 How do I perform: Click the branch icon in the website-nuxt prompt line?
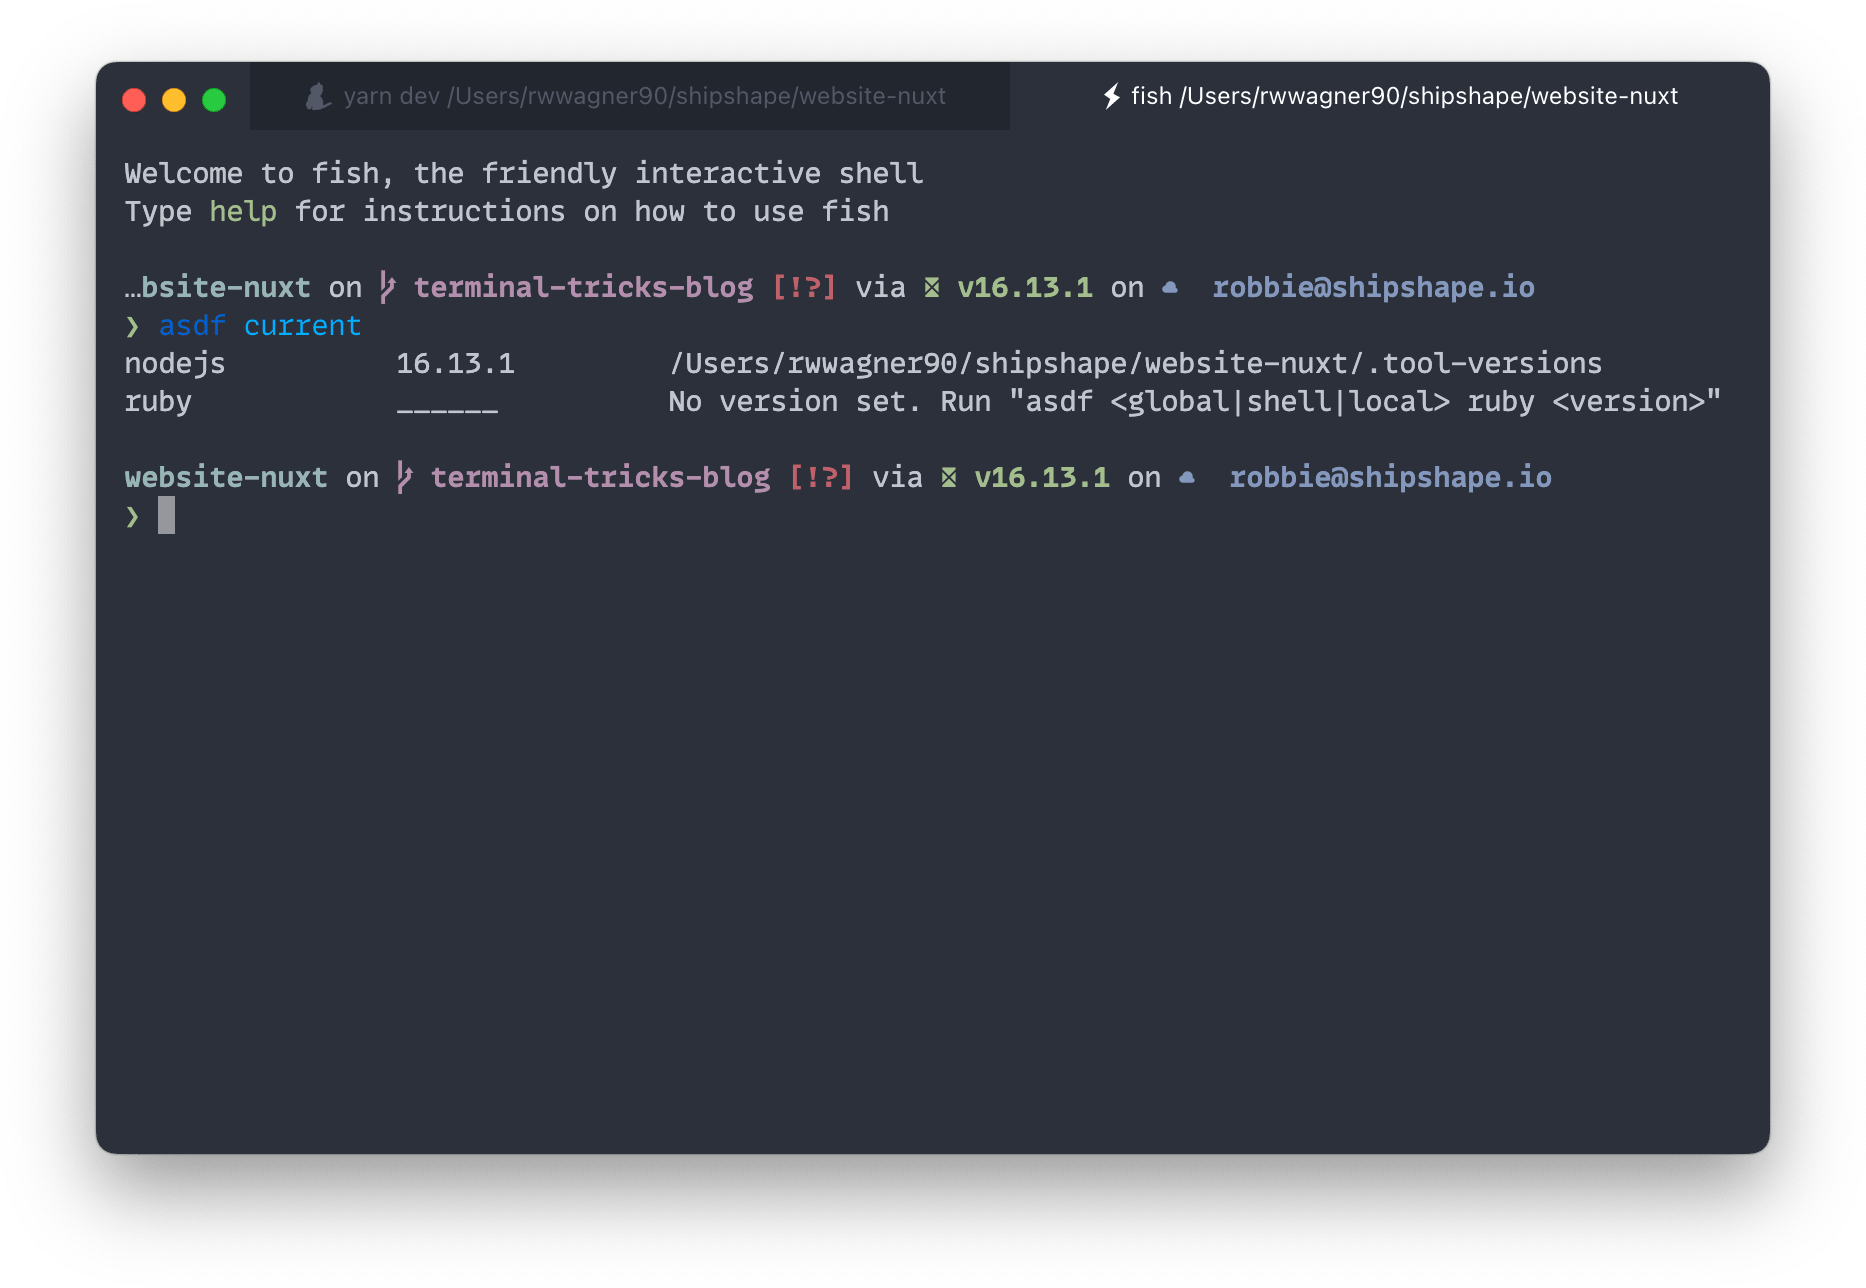(x=404, y=477)
